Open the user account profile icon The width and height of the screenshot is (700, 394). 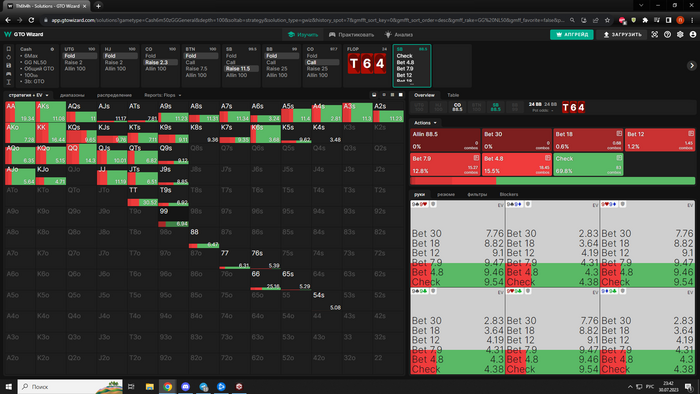tap(693, 34)
